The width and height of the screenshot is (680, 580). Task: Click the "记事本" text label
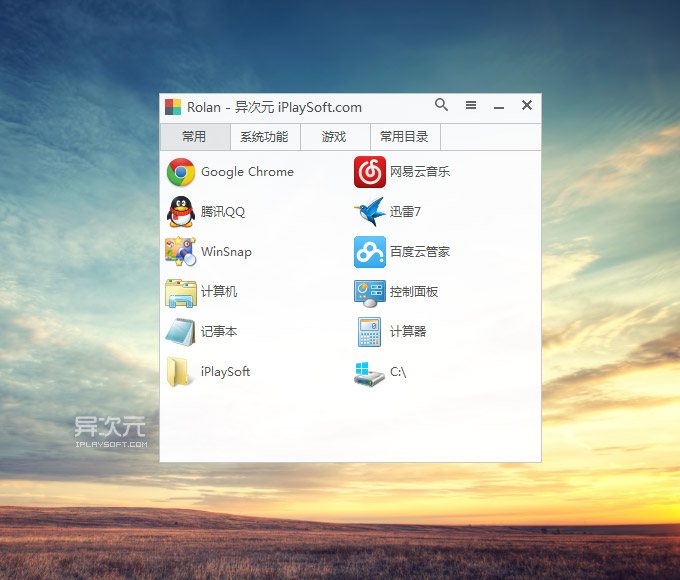pyautogui.click(x=219, y=331)
